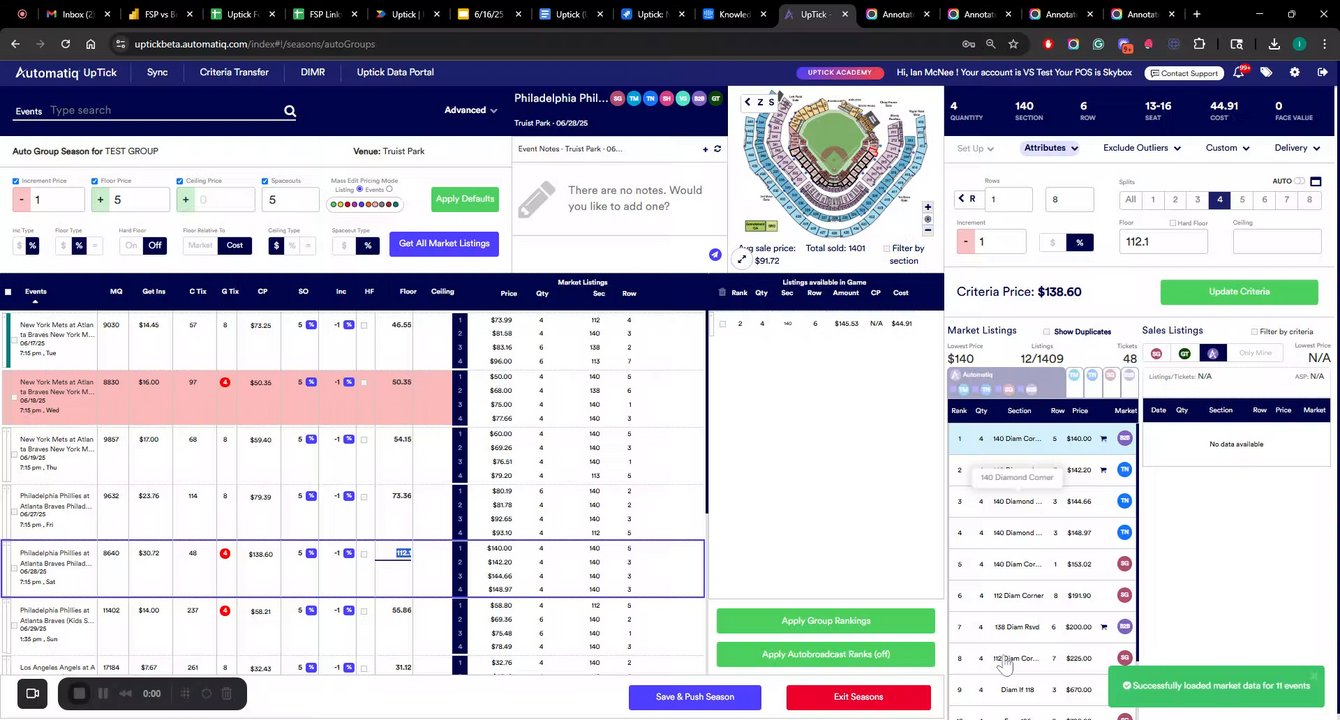Click the TN market badge on $142.20 listing
The image size is (1340, 720).
(1125, 469)
